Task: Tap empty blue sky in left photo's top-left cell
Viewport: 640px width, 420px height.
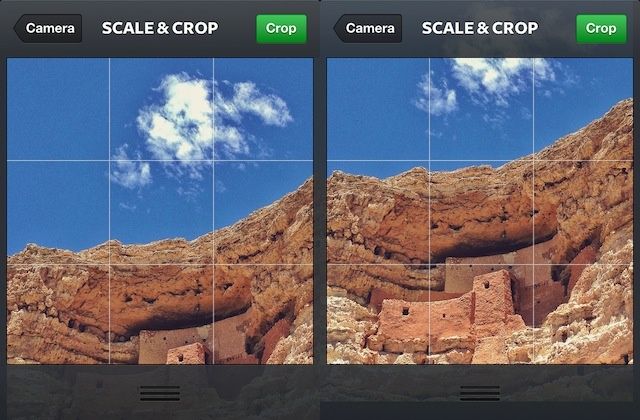Action: 58,109
